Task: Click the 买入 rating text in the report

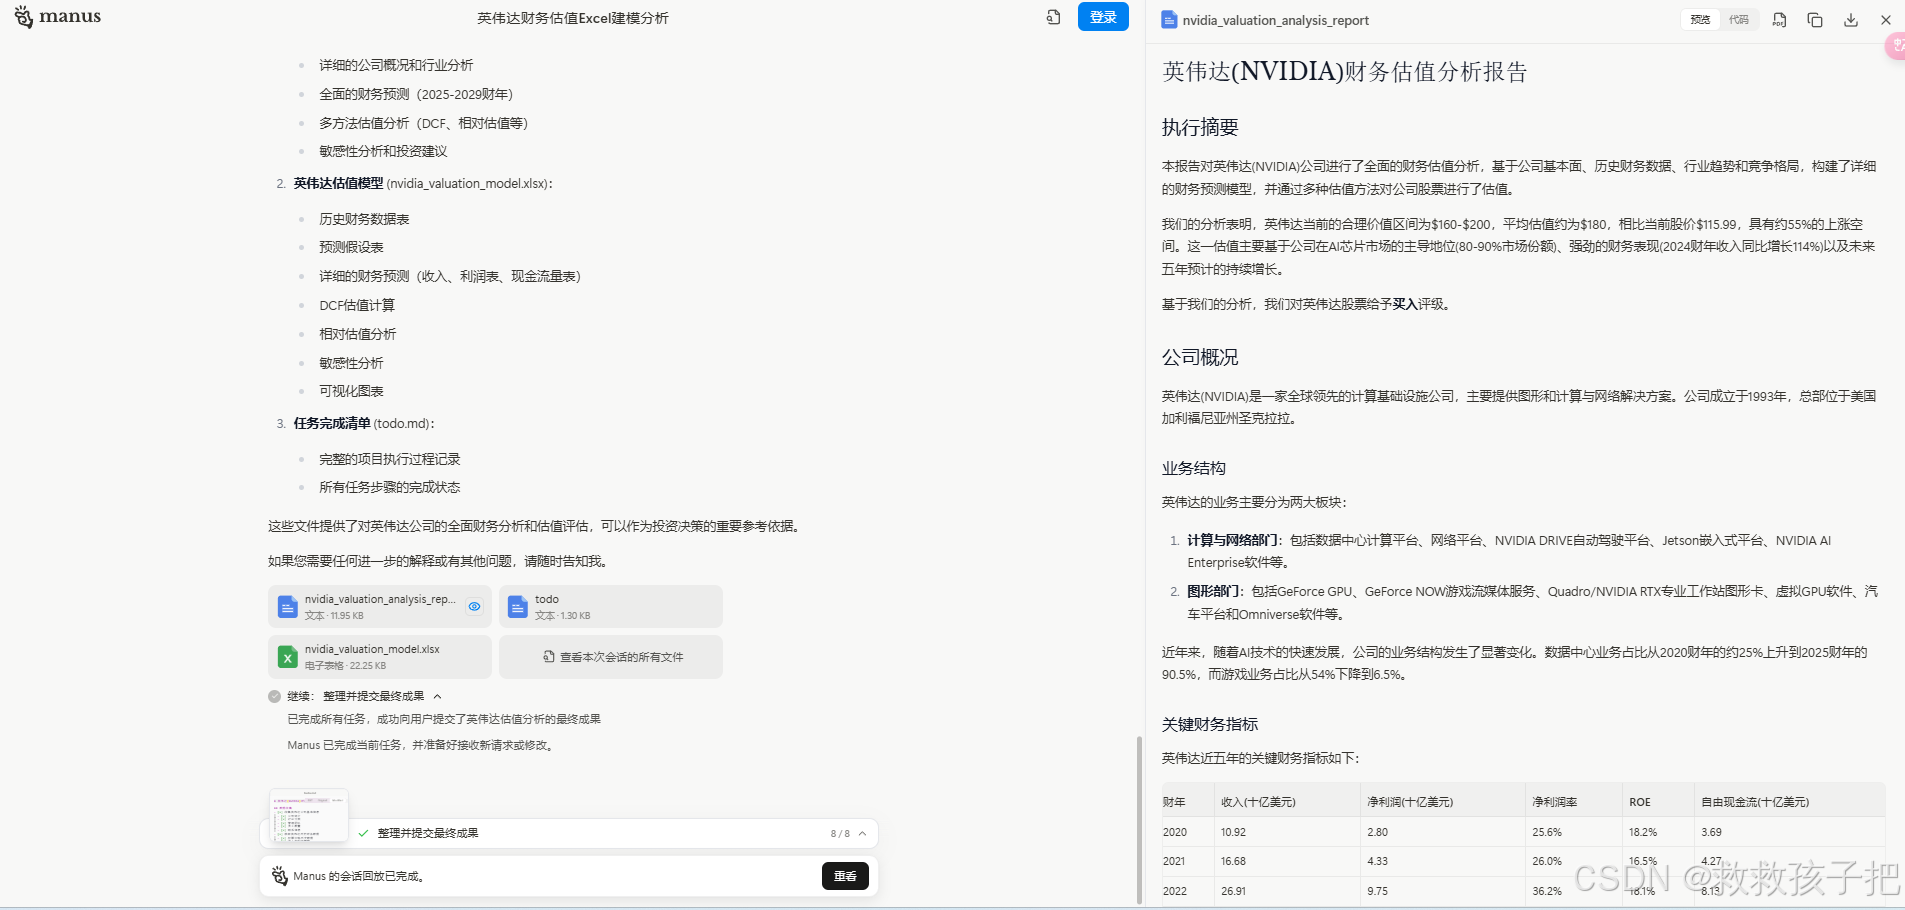Action: [x=1405, y=304]
